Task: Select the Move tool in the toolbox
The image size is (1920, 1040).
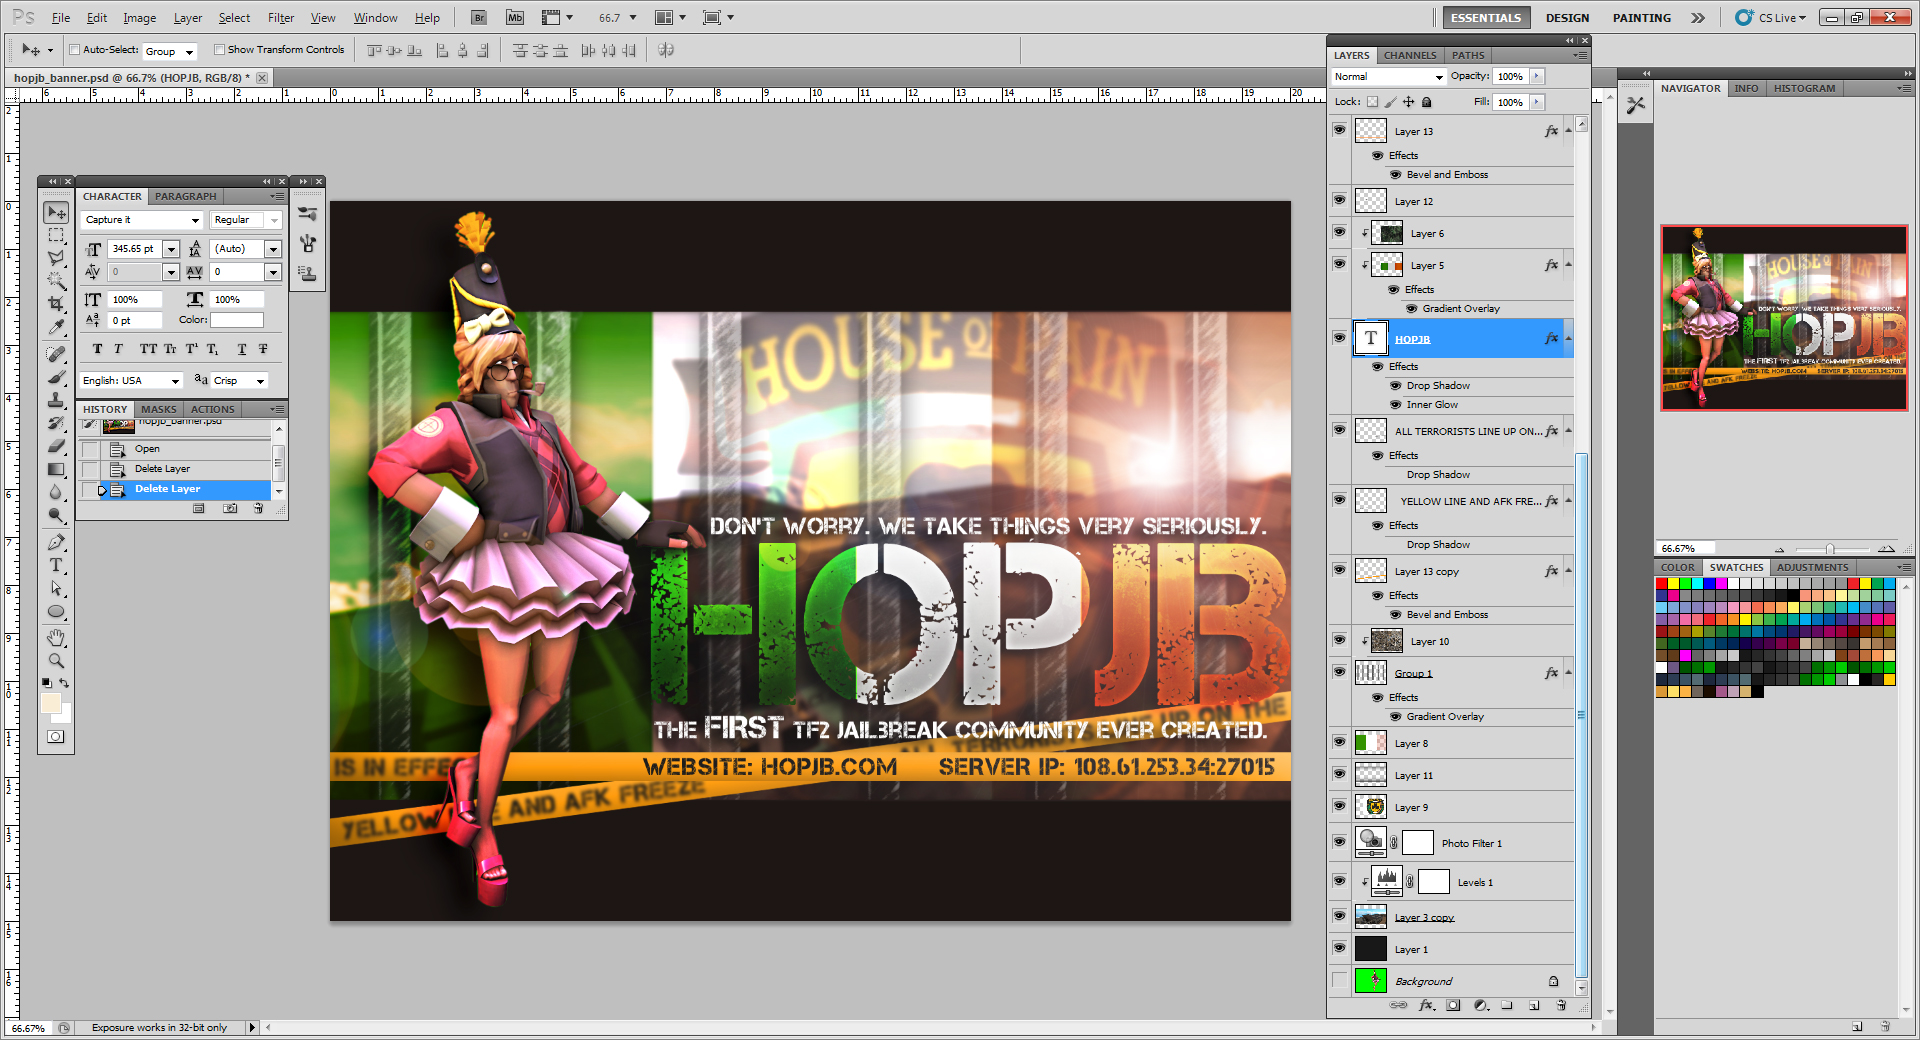Action: [x=56, y=212]
